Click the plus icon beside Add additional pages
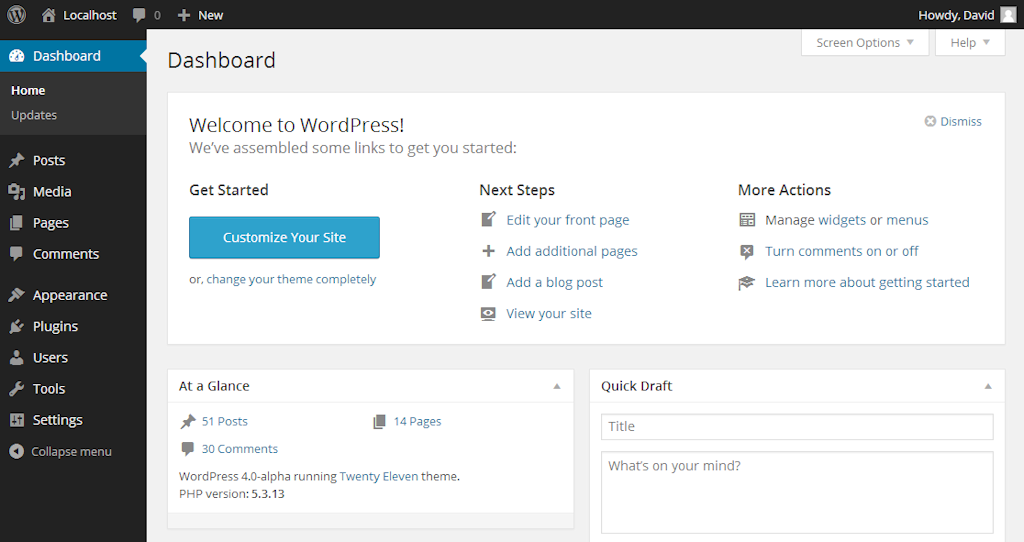Viewport: 1024px width, 542px height. pyautogui.click(x=488, y=251)
